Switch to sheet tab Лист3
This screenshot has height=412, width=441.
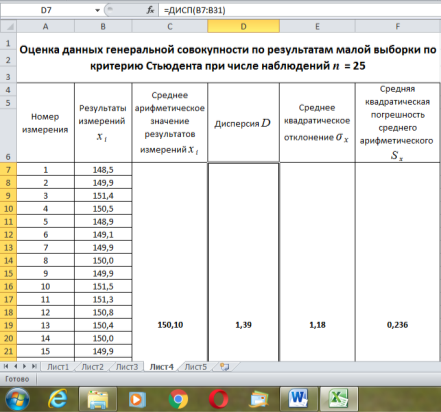tap(127, 367)
